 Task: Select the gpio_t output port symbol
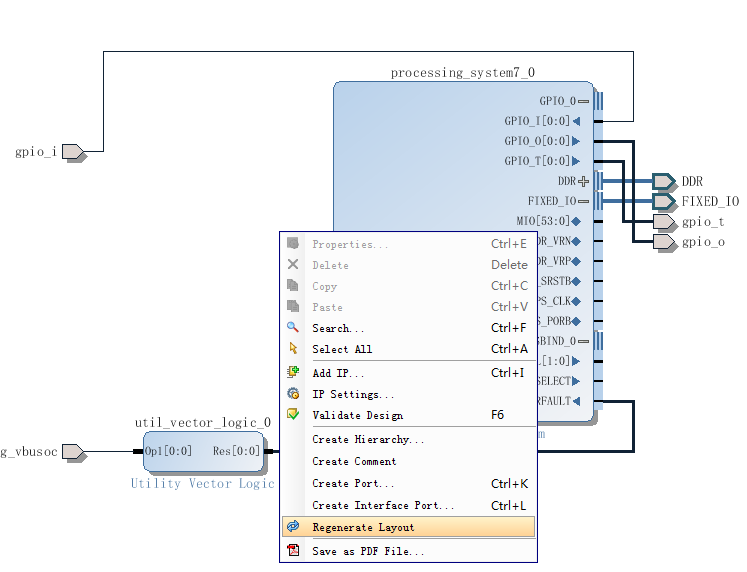[x=663, y=221]
